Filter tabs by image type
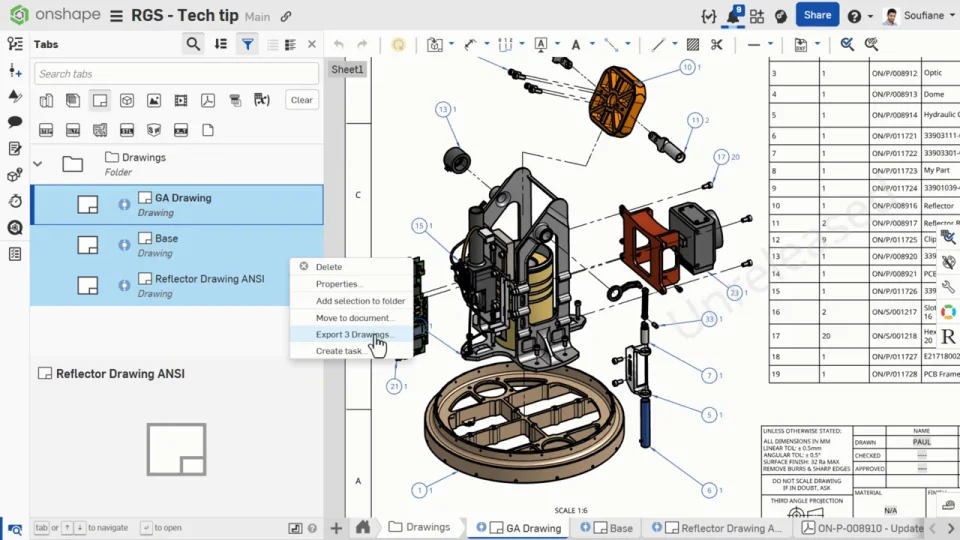This screenshot has height=540, width=960. (x=154, y=100)
